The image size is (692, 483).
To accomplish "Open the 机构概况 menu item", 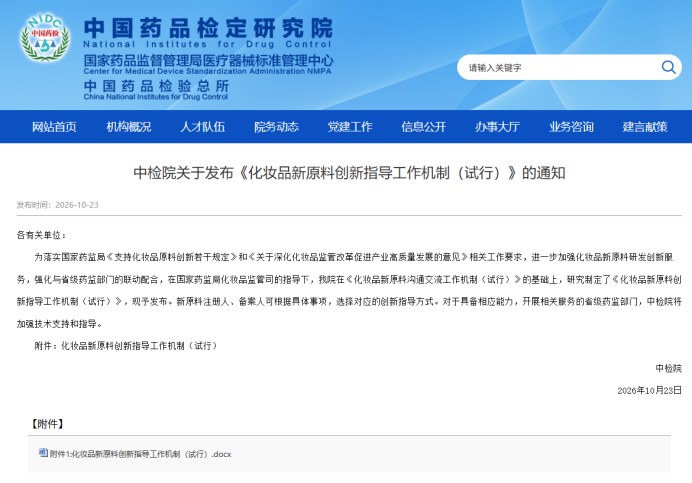I will coord(128,127).
